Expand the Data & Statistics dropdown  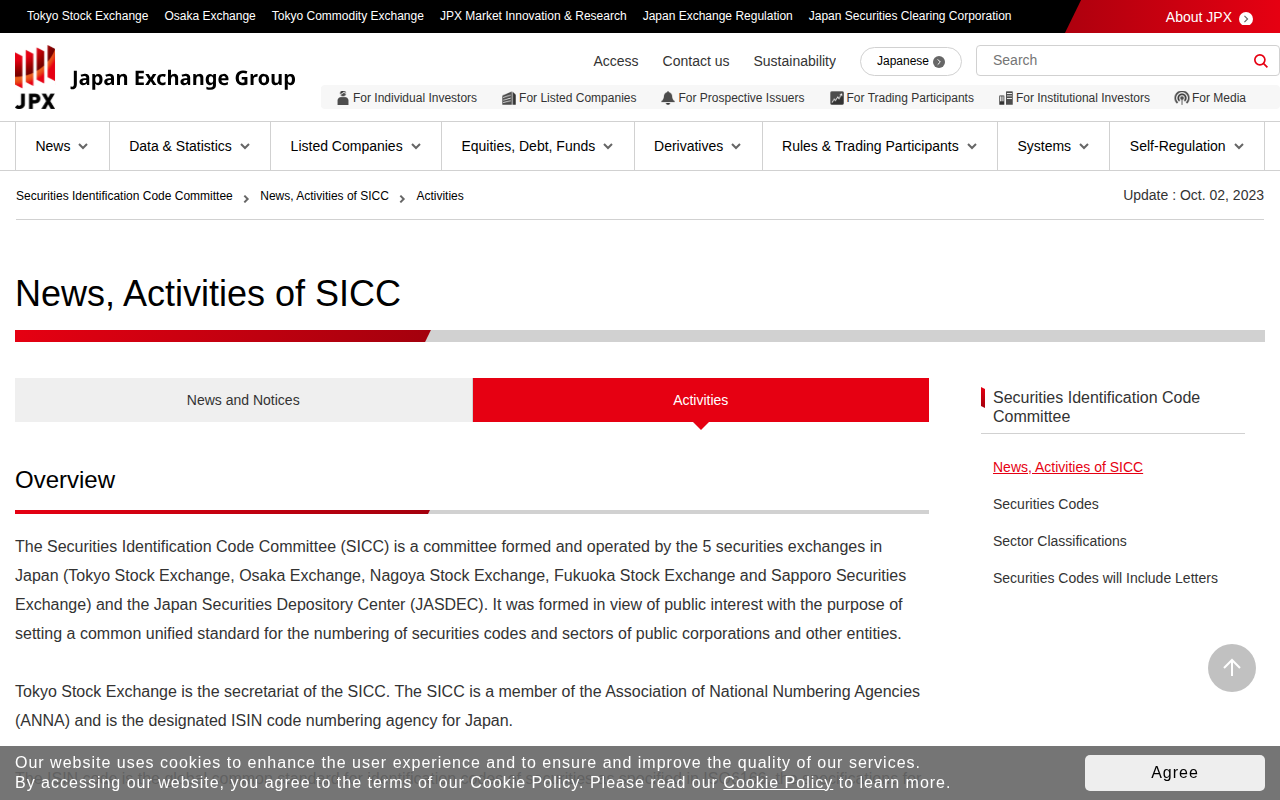point(190,146)
